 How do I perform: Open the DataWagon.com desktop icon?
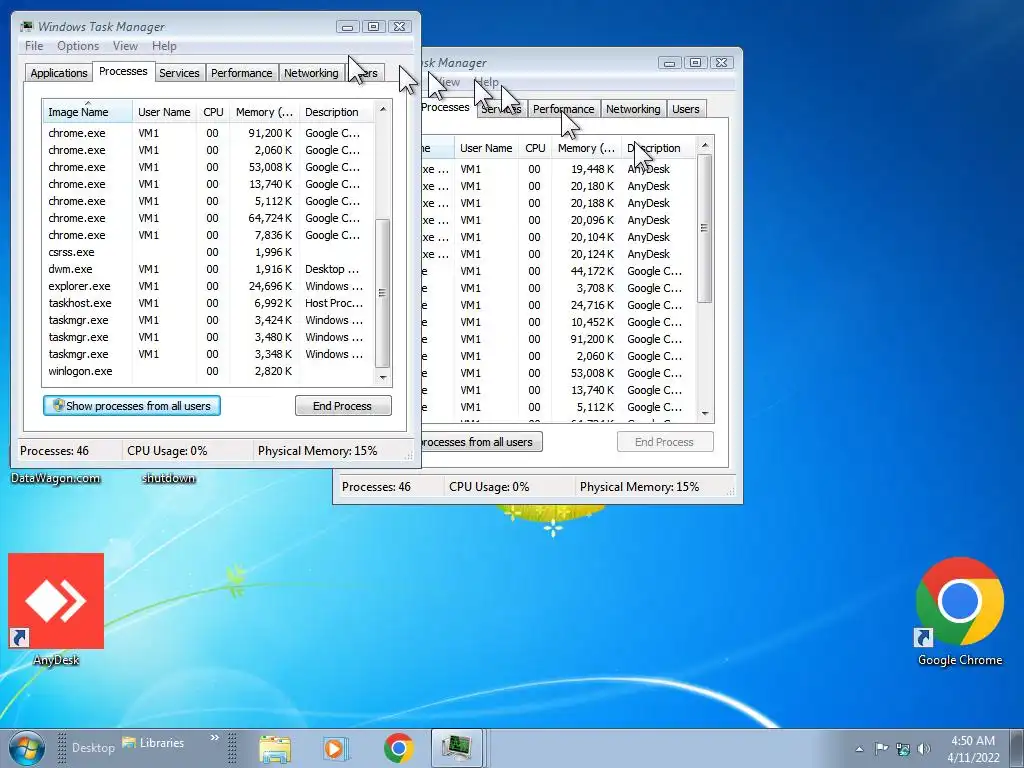pyautogui.click(x=56, y=478)
